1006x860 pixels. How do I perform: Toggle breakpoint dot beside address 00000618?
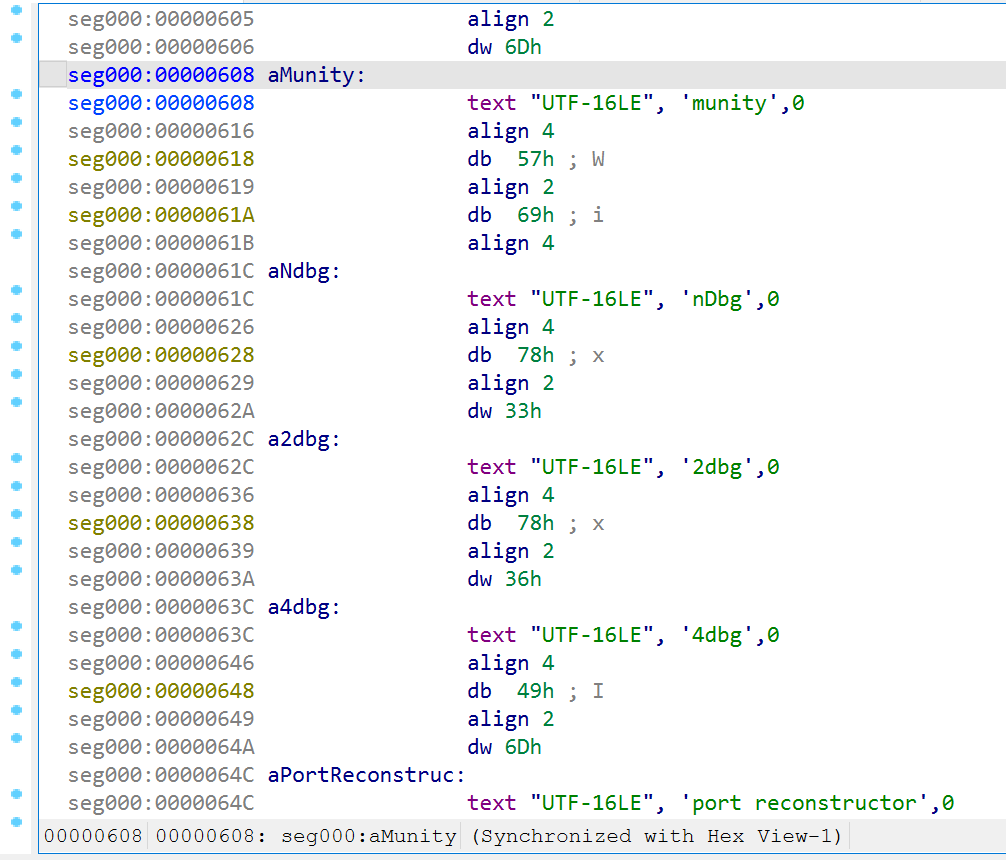[x=17, y=150]
